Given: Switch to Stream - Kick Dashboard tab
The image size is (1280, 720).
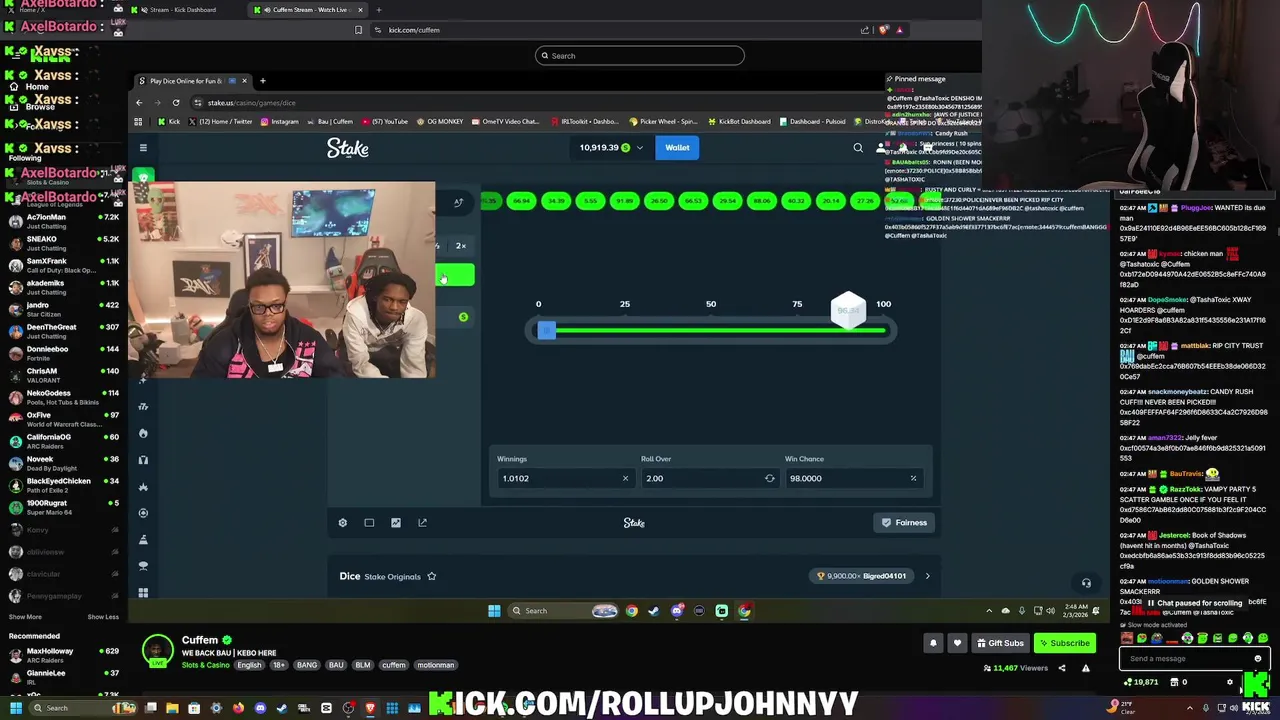Looking at the screenshot, I should click(180, 10).
